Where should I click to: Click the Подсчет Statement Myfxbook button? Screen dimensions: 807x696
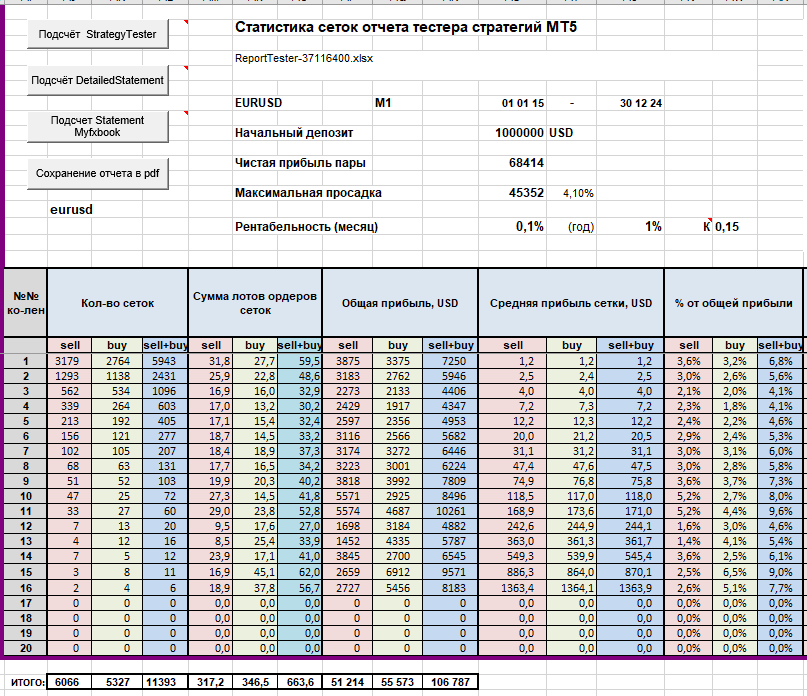tap(98, 127)
